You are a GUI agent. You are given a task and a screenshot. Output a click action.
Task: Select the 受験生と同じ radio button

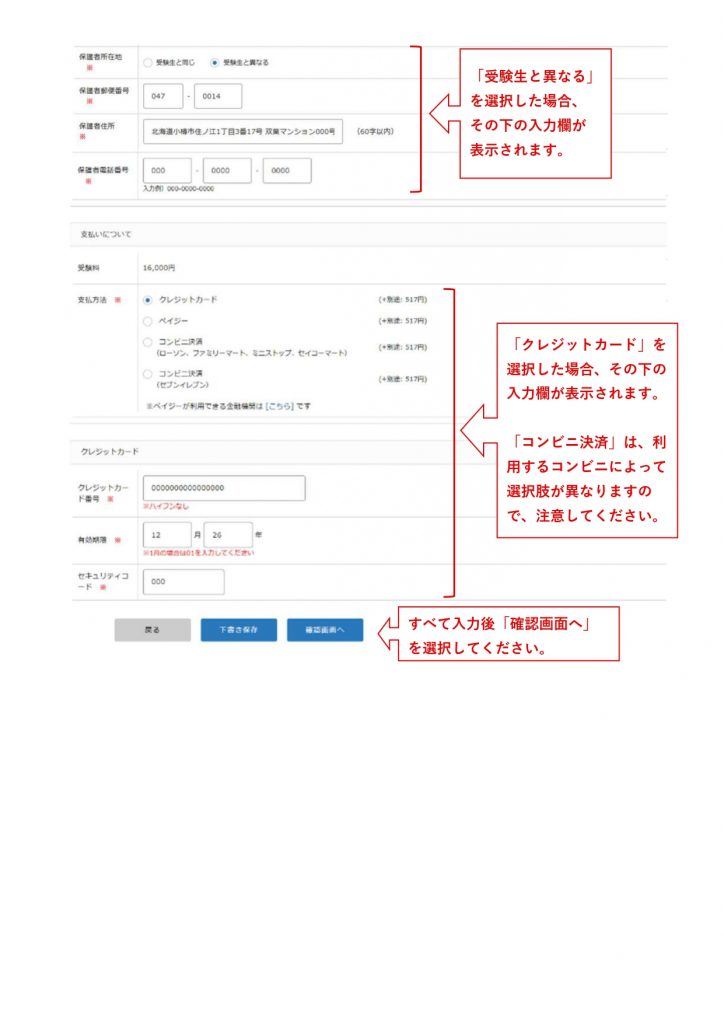[x=148, y=62]
